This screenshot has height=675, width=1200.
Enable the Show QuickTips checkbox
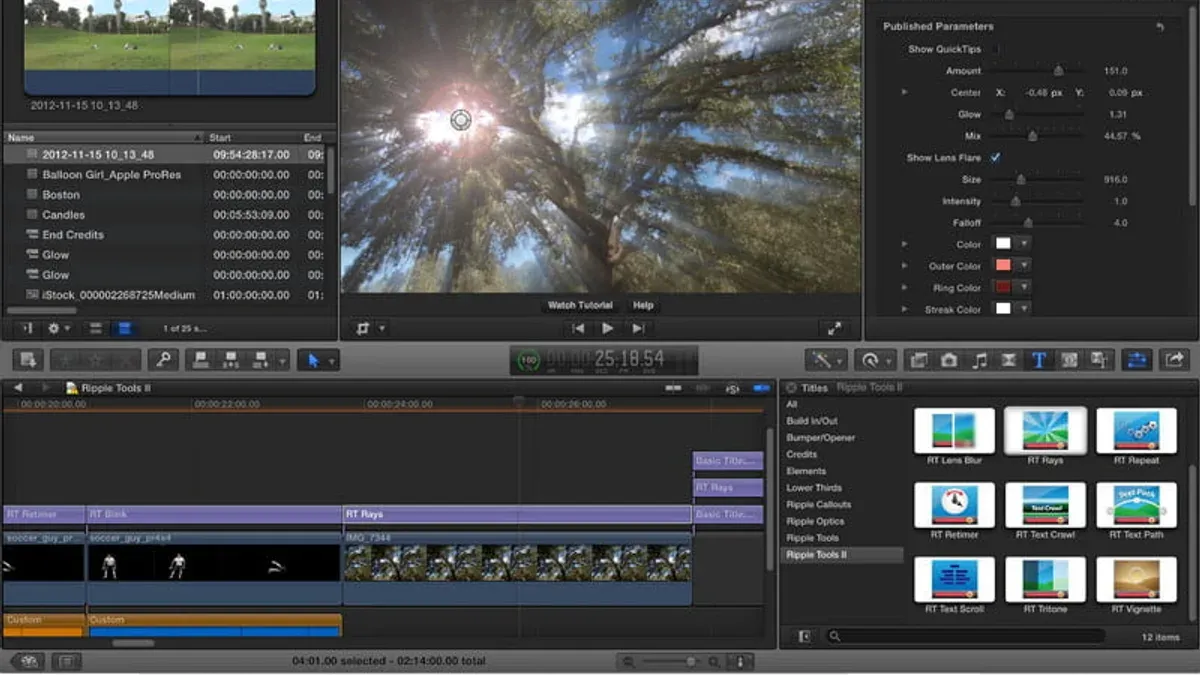995,49
